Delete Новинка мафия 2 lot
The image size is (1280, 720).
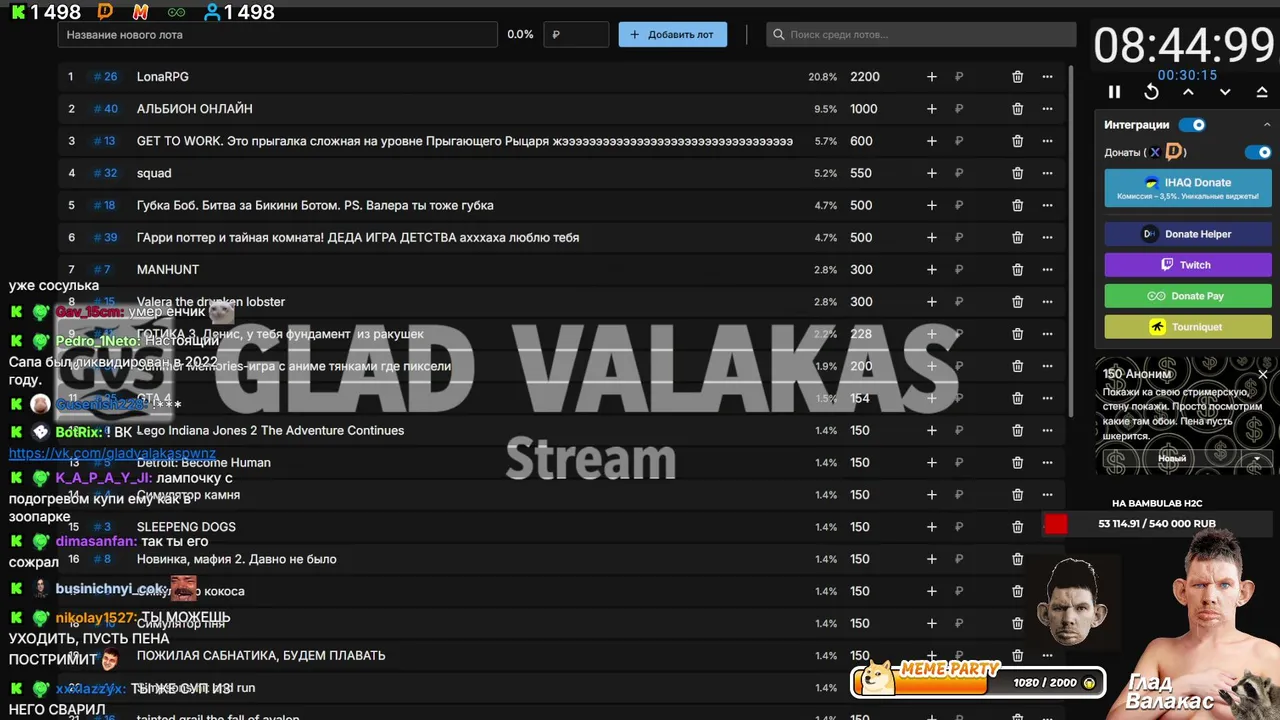(x=1017, y=559)
